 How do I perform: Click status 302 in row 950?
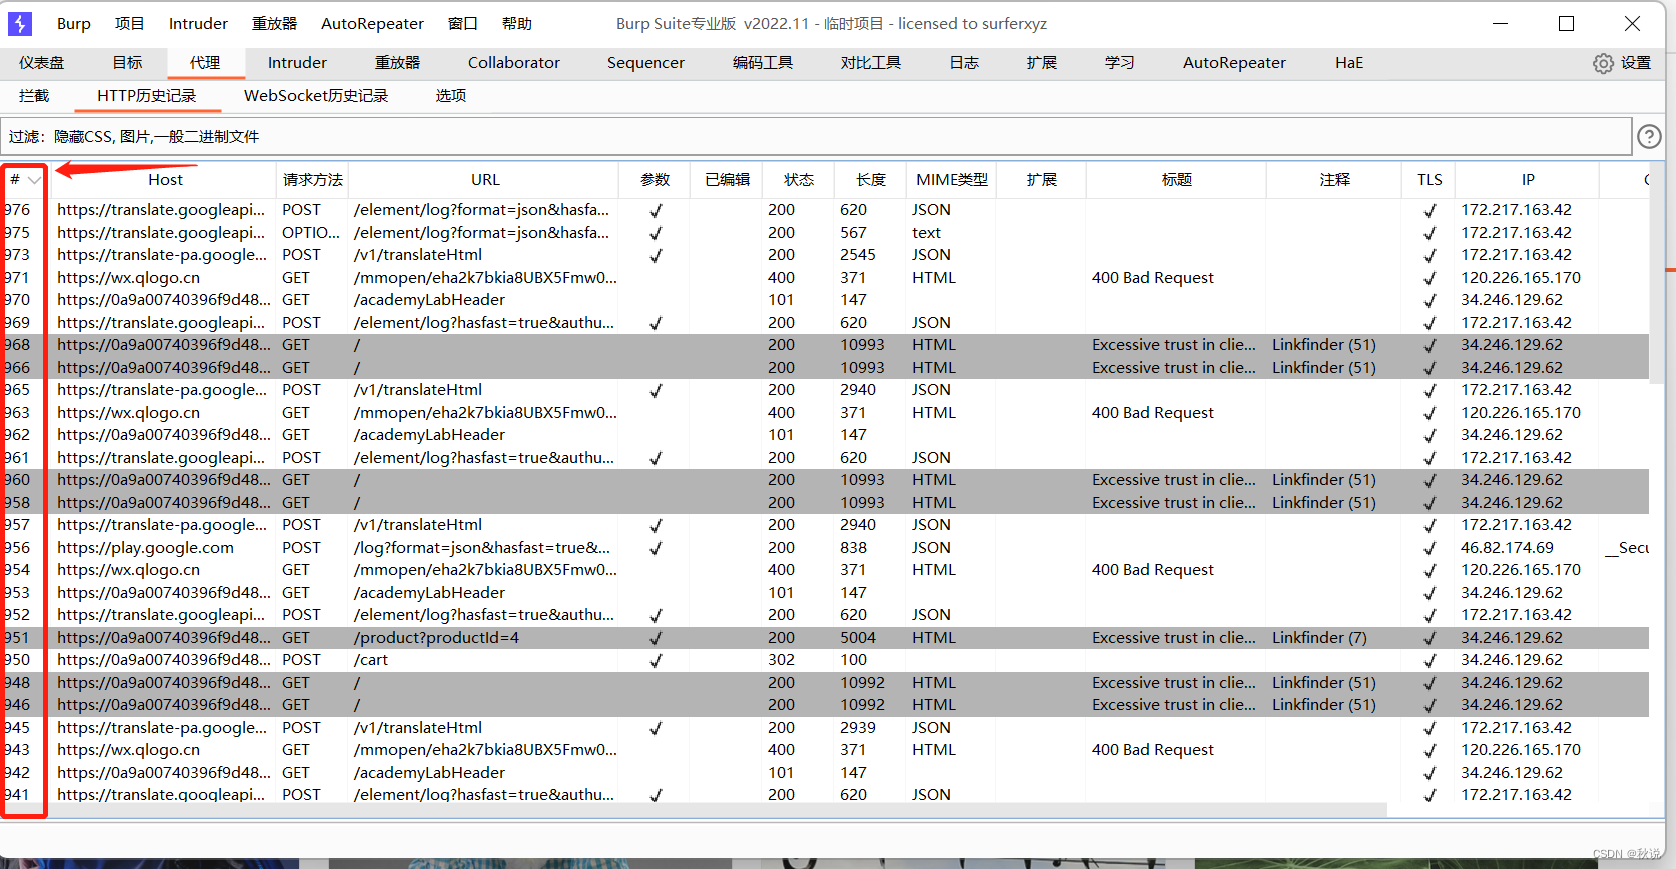(x=782, y=660)
